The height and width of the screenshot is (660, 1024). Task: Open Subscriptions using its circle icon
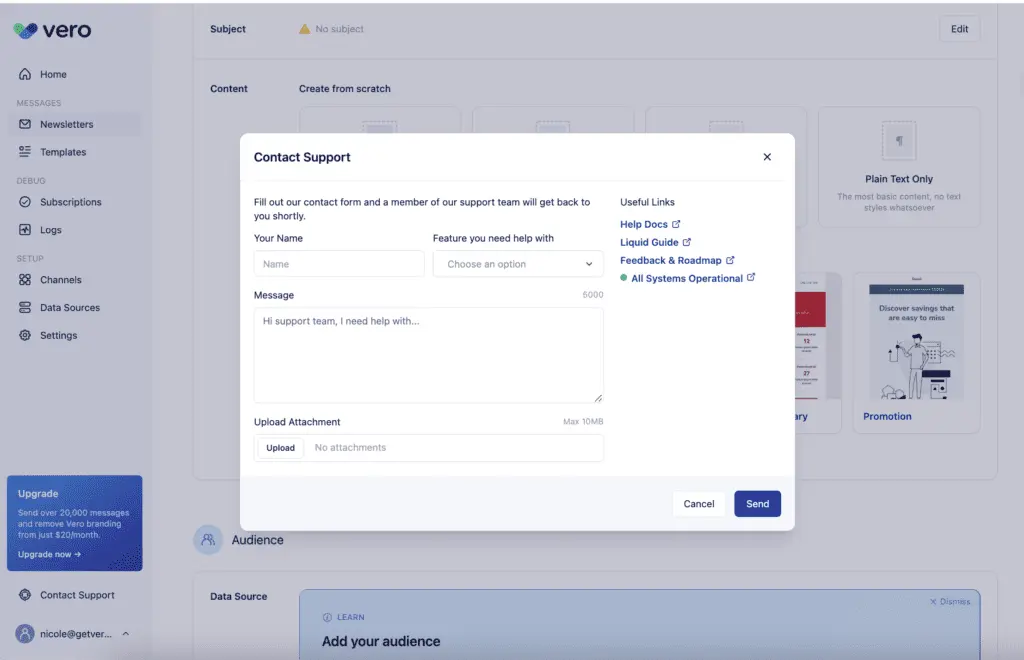click(24, 201)
